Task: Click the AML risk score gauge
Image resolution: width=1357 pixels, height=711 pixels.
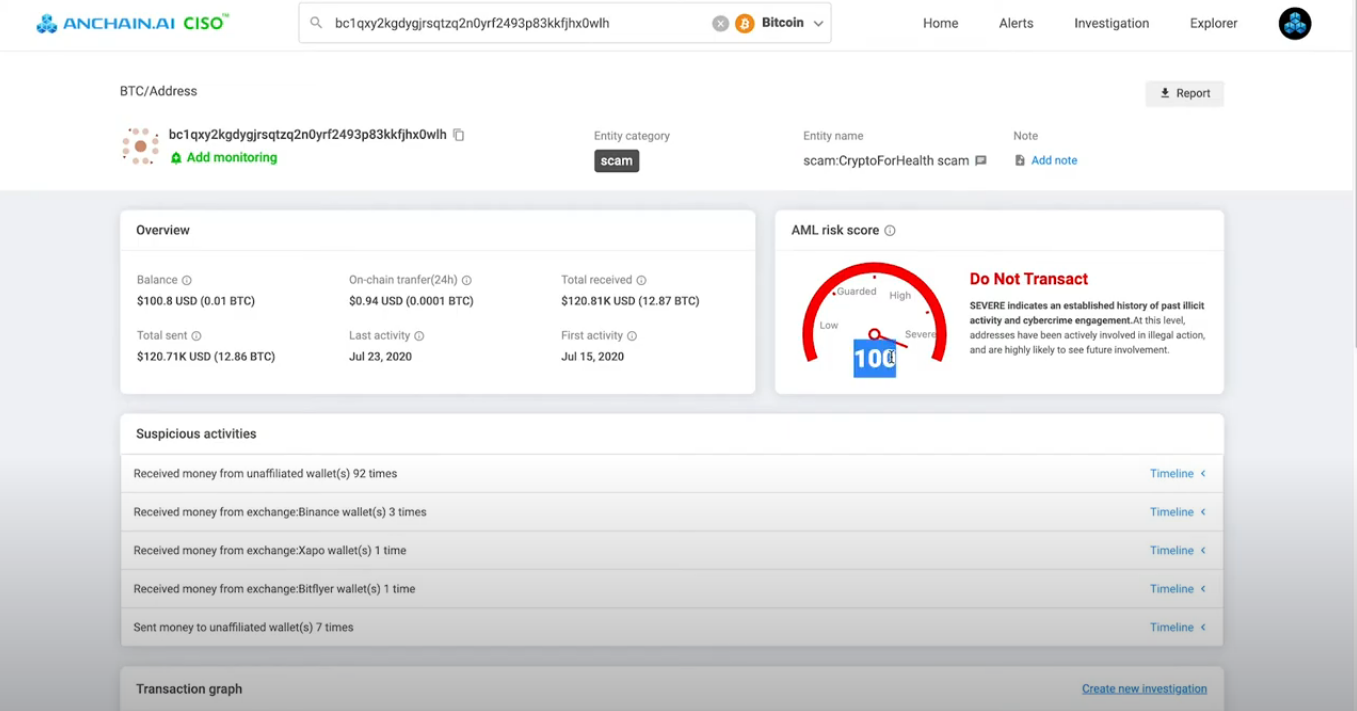Action: pyautogui.click(x=875, y=313)
